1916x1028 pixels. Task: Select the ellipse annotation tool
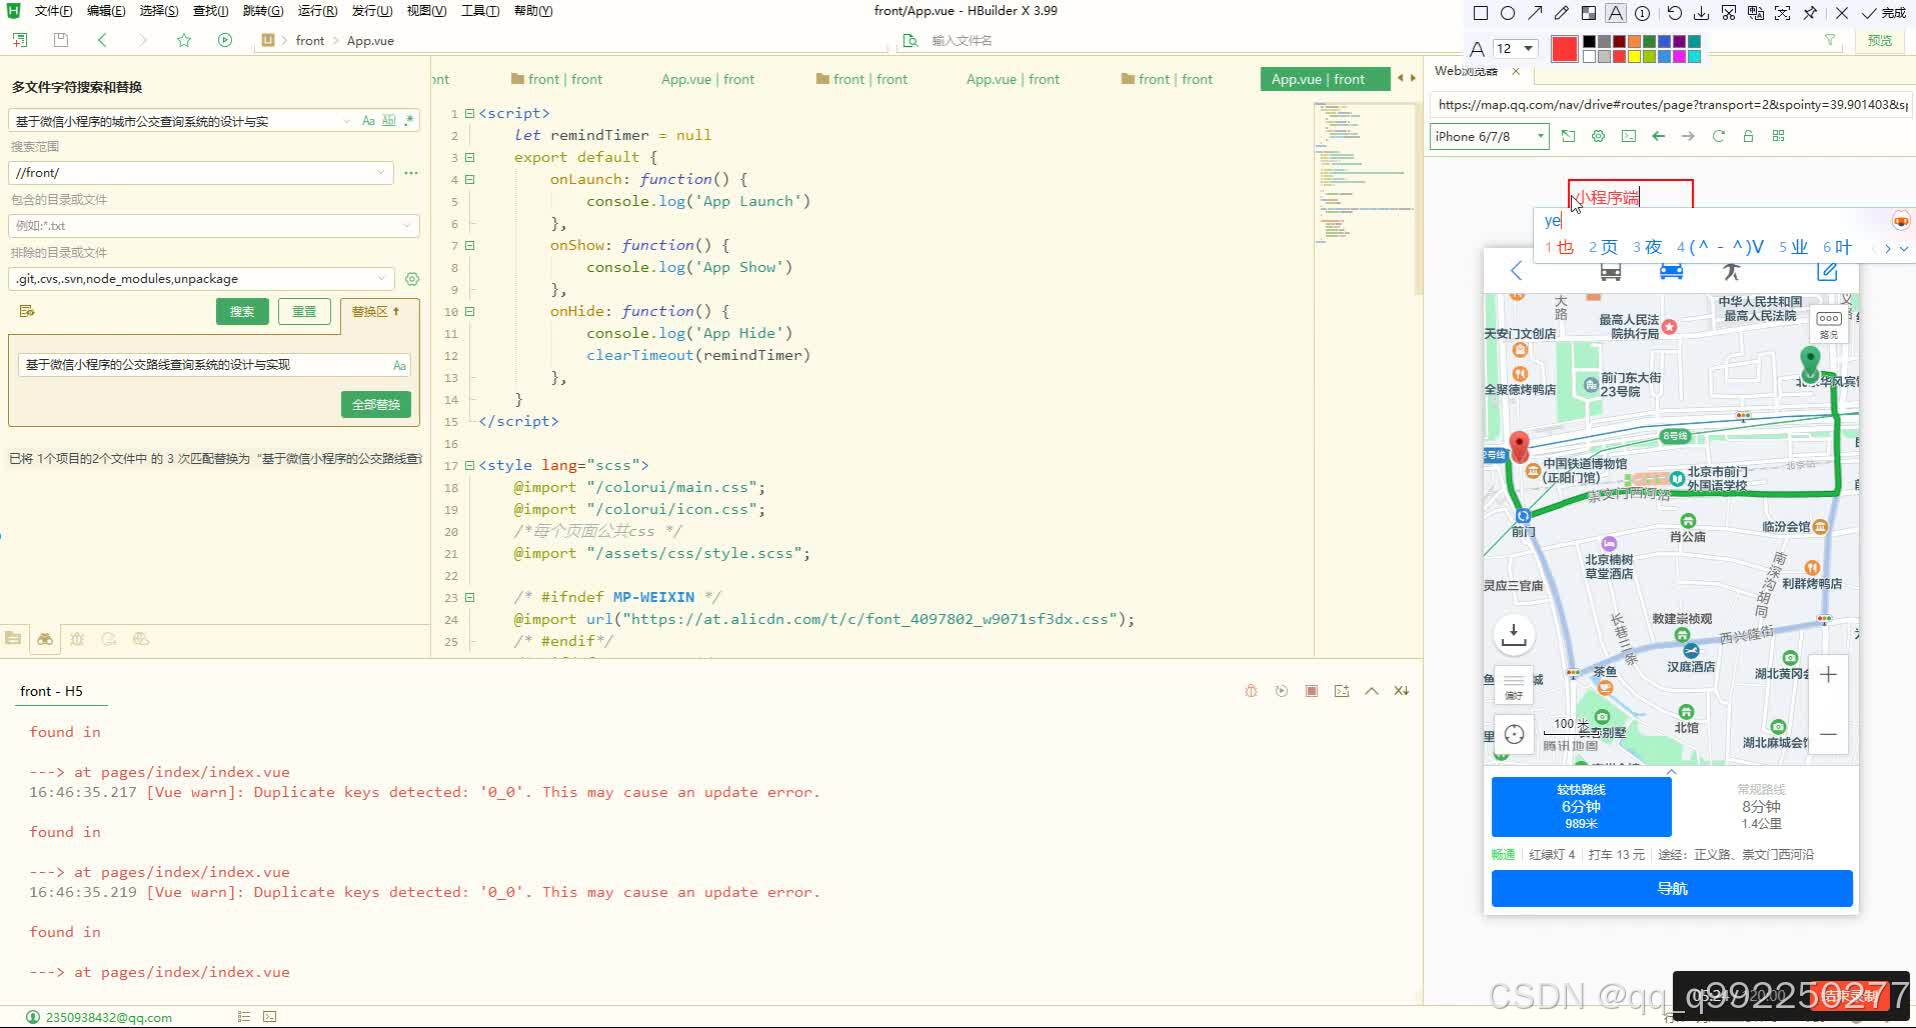tap(1508, 13)
